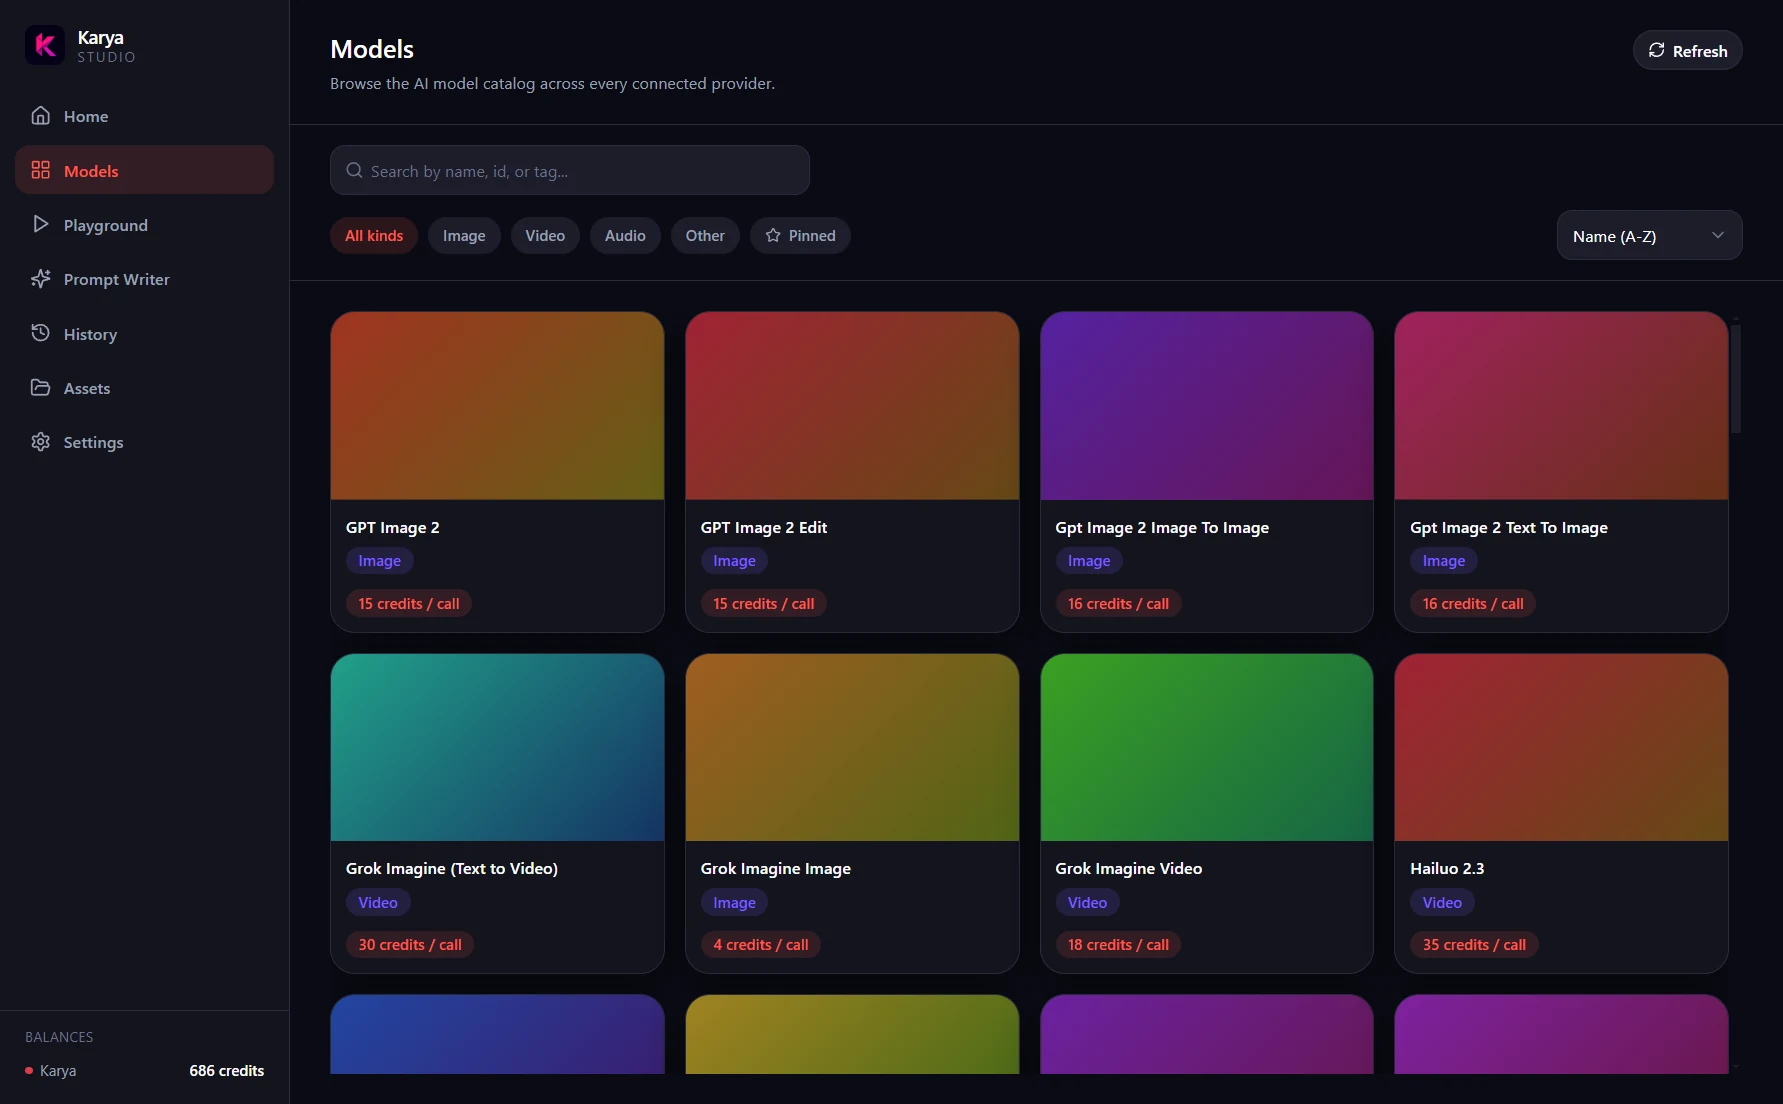Click the 30 credits / call badge

tap(410, 944)
